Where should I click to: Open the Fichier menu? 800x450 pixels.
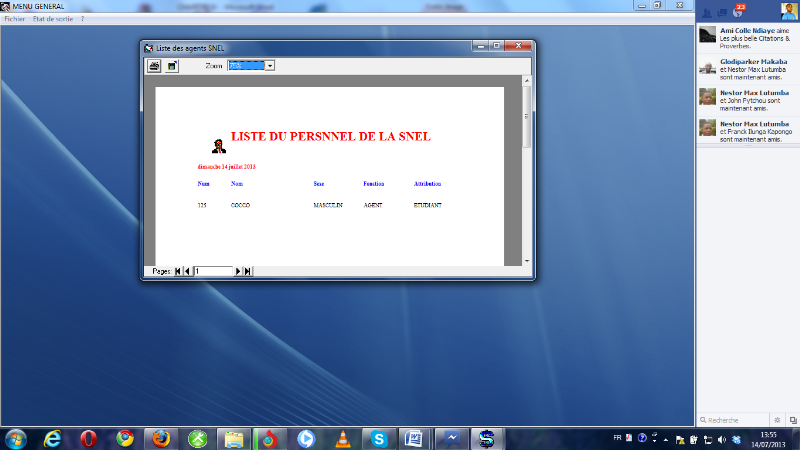pyautogui.click(x=15, y=19)
